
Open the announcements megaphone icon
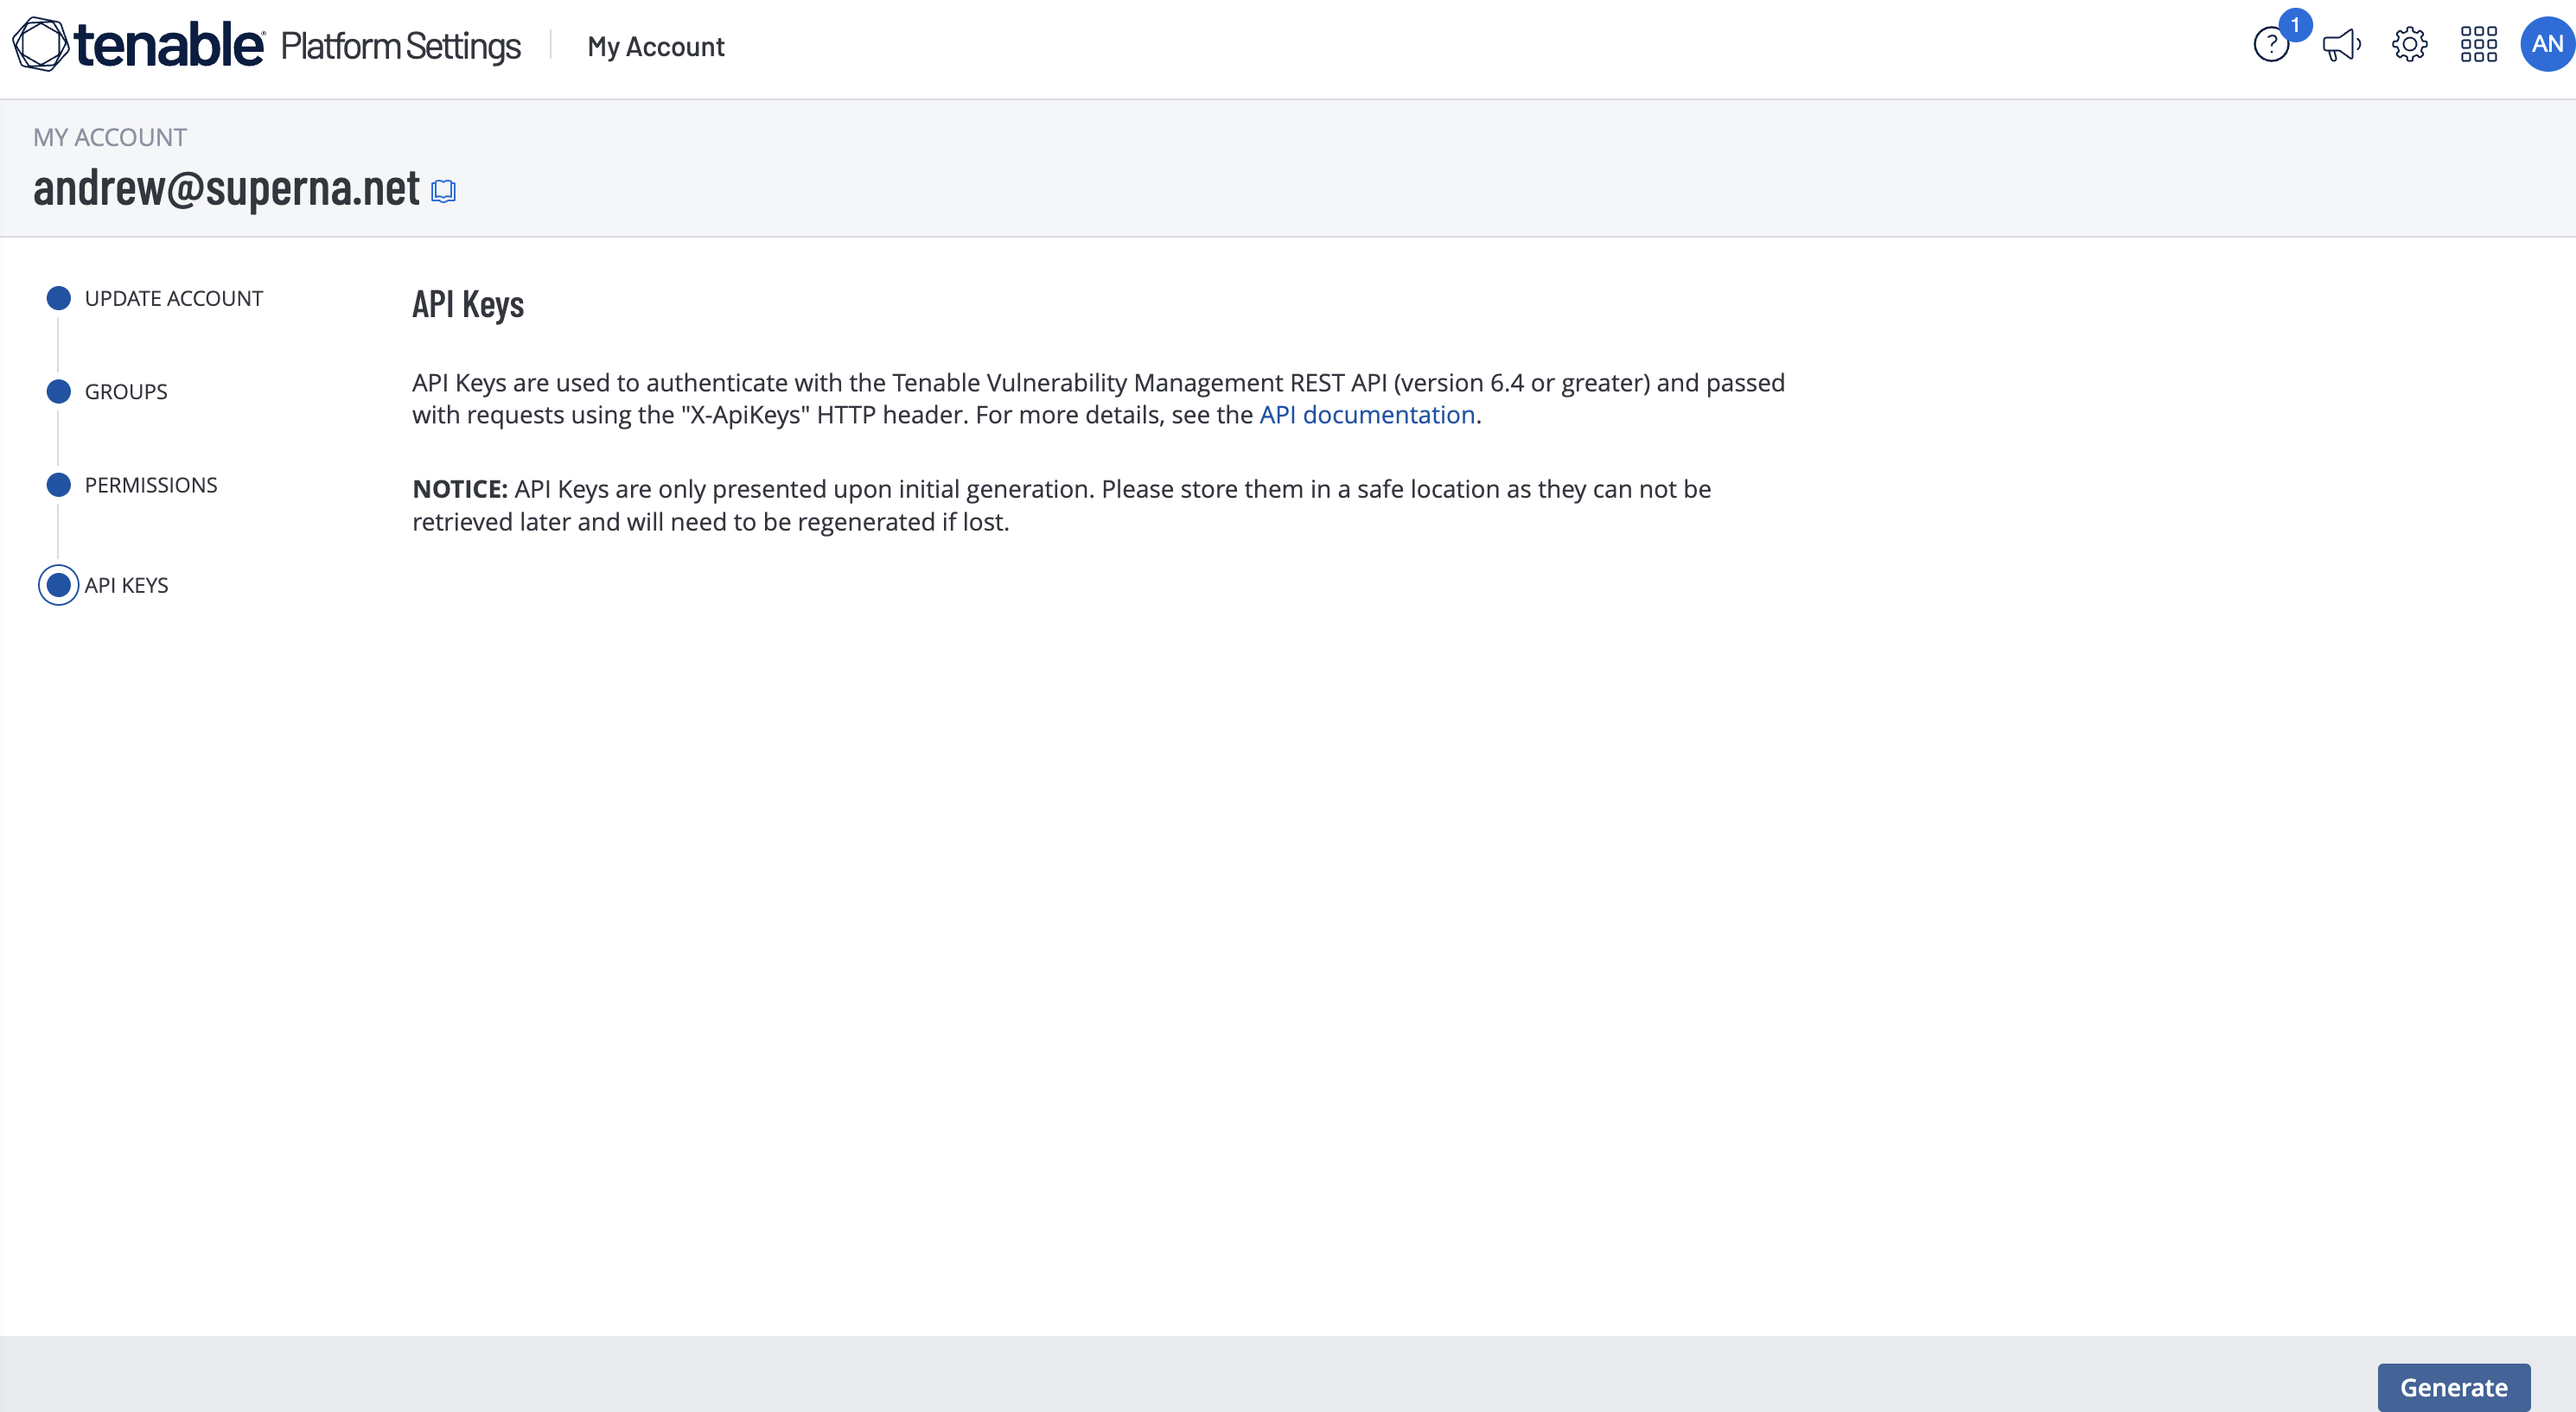[x=2340, y=45]
